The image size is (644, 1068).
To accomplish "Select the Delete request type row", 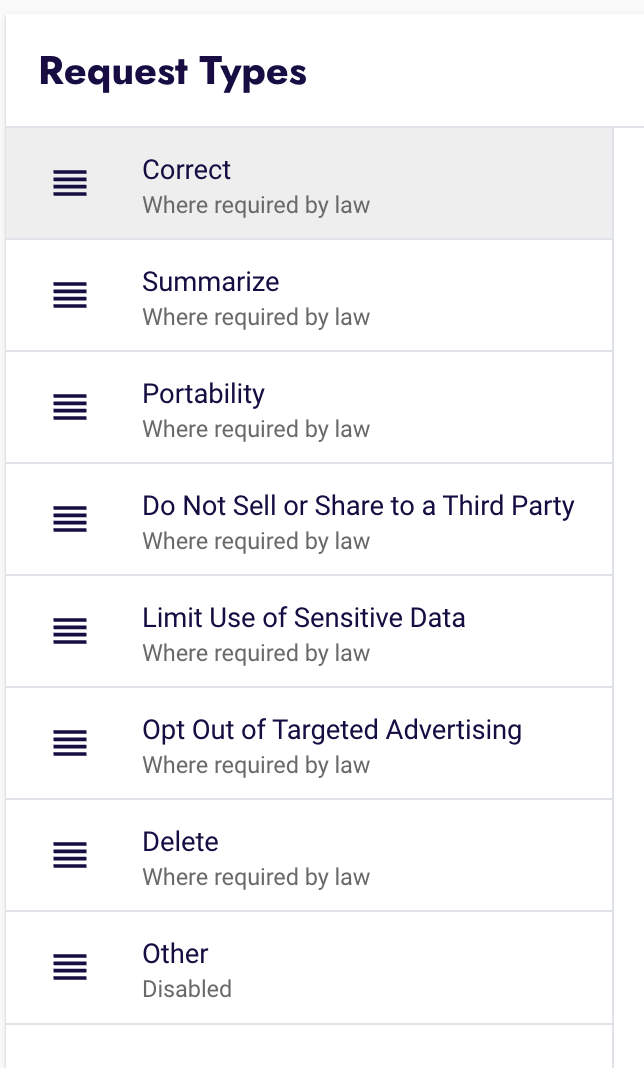I will [x=180, y=842].
